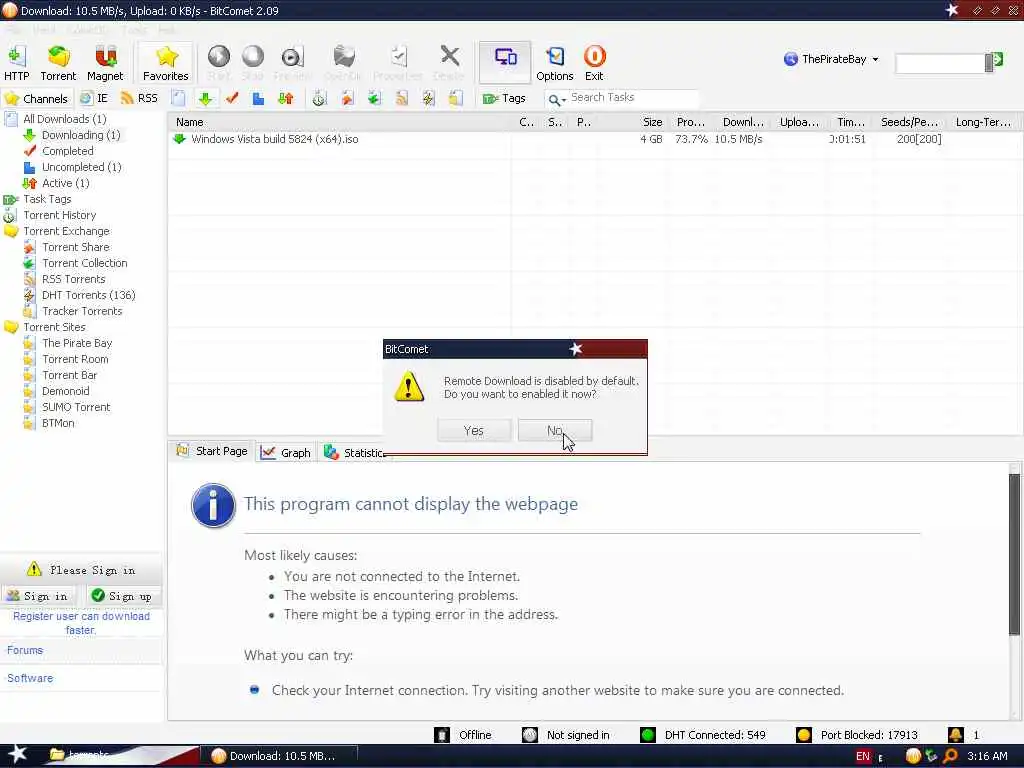Open Torrent History in sidebar
Screen dimensions: 1024x768
tap(59, 215)
